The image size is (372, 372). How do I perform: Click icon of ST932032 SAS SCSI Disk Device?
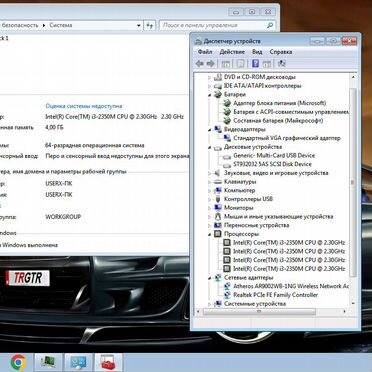(x=227, y=164)
